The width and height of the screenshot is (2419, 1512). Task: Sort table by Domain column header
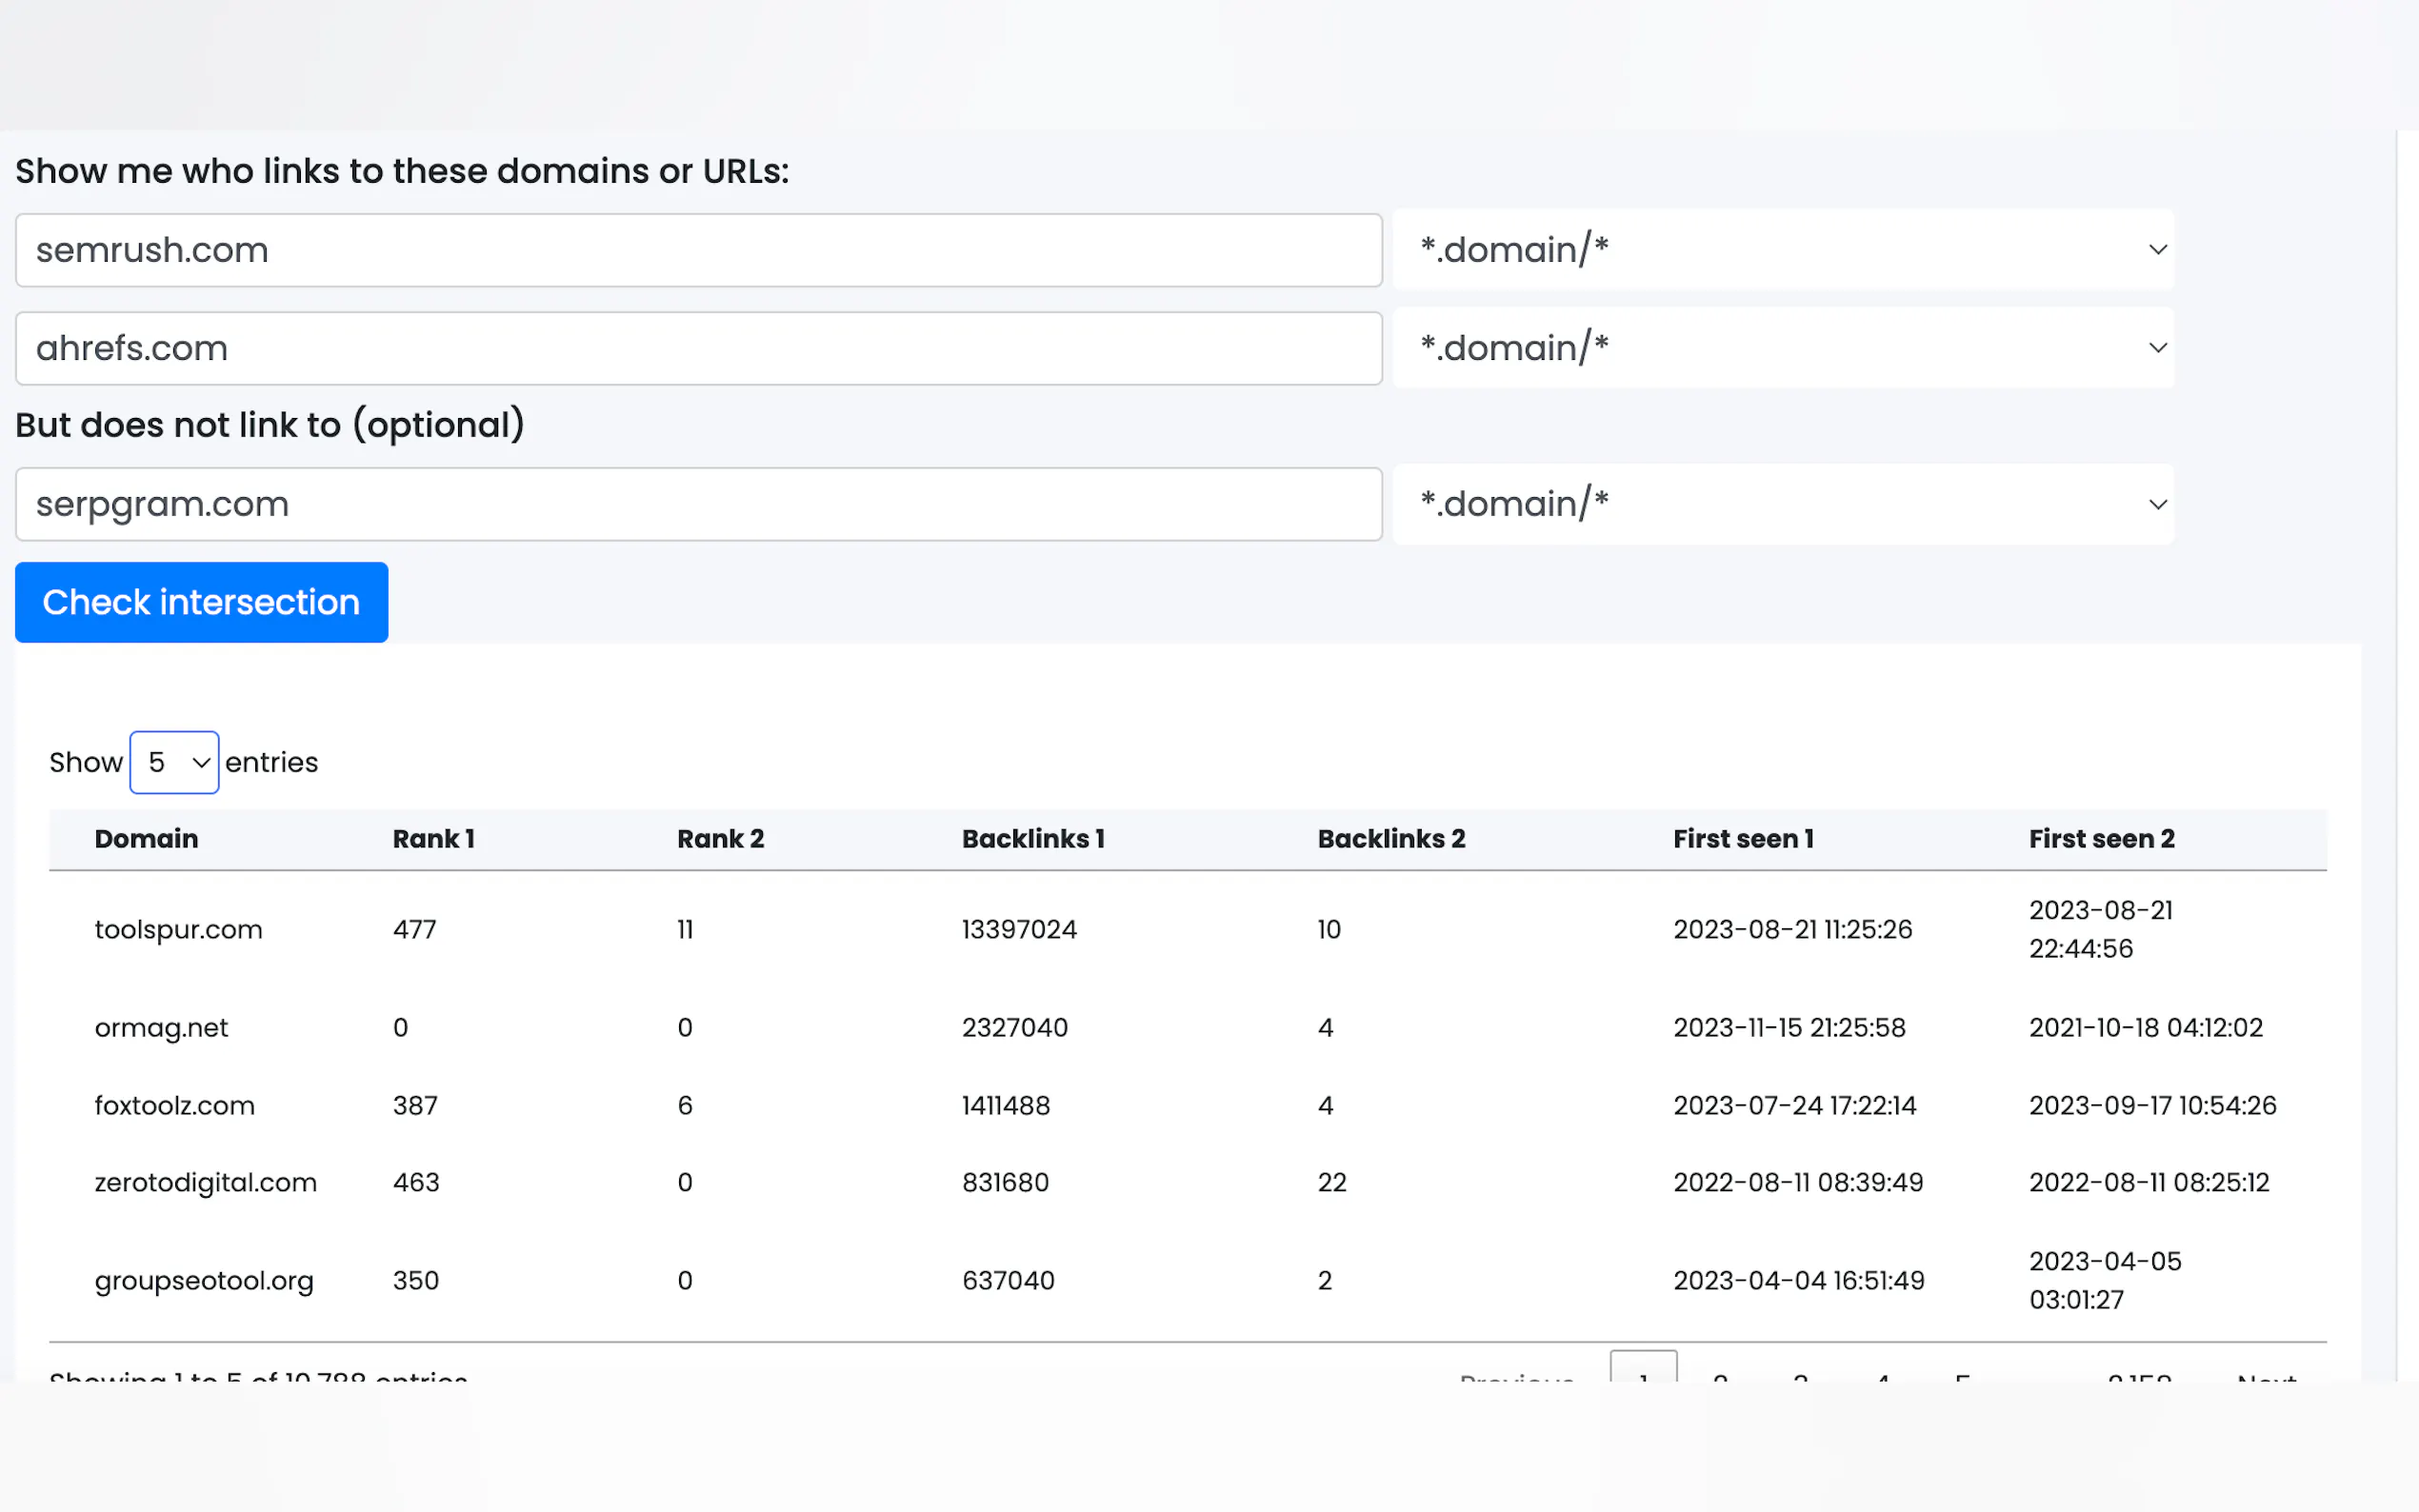[x=146, y=839]
